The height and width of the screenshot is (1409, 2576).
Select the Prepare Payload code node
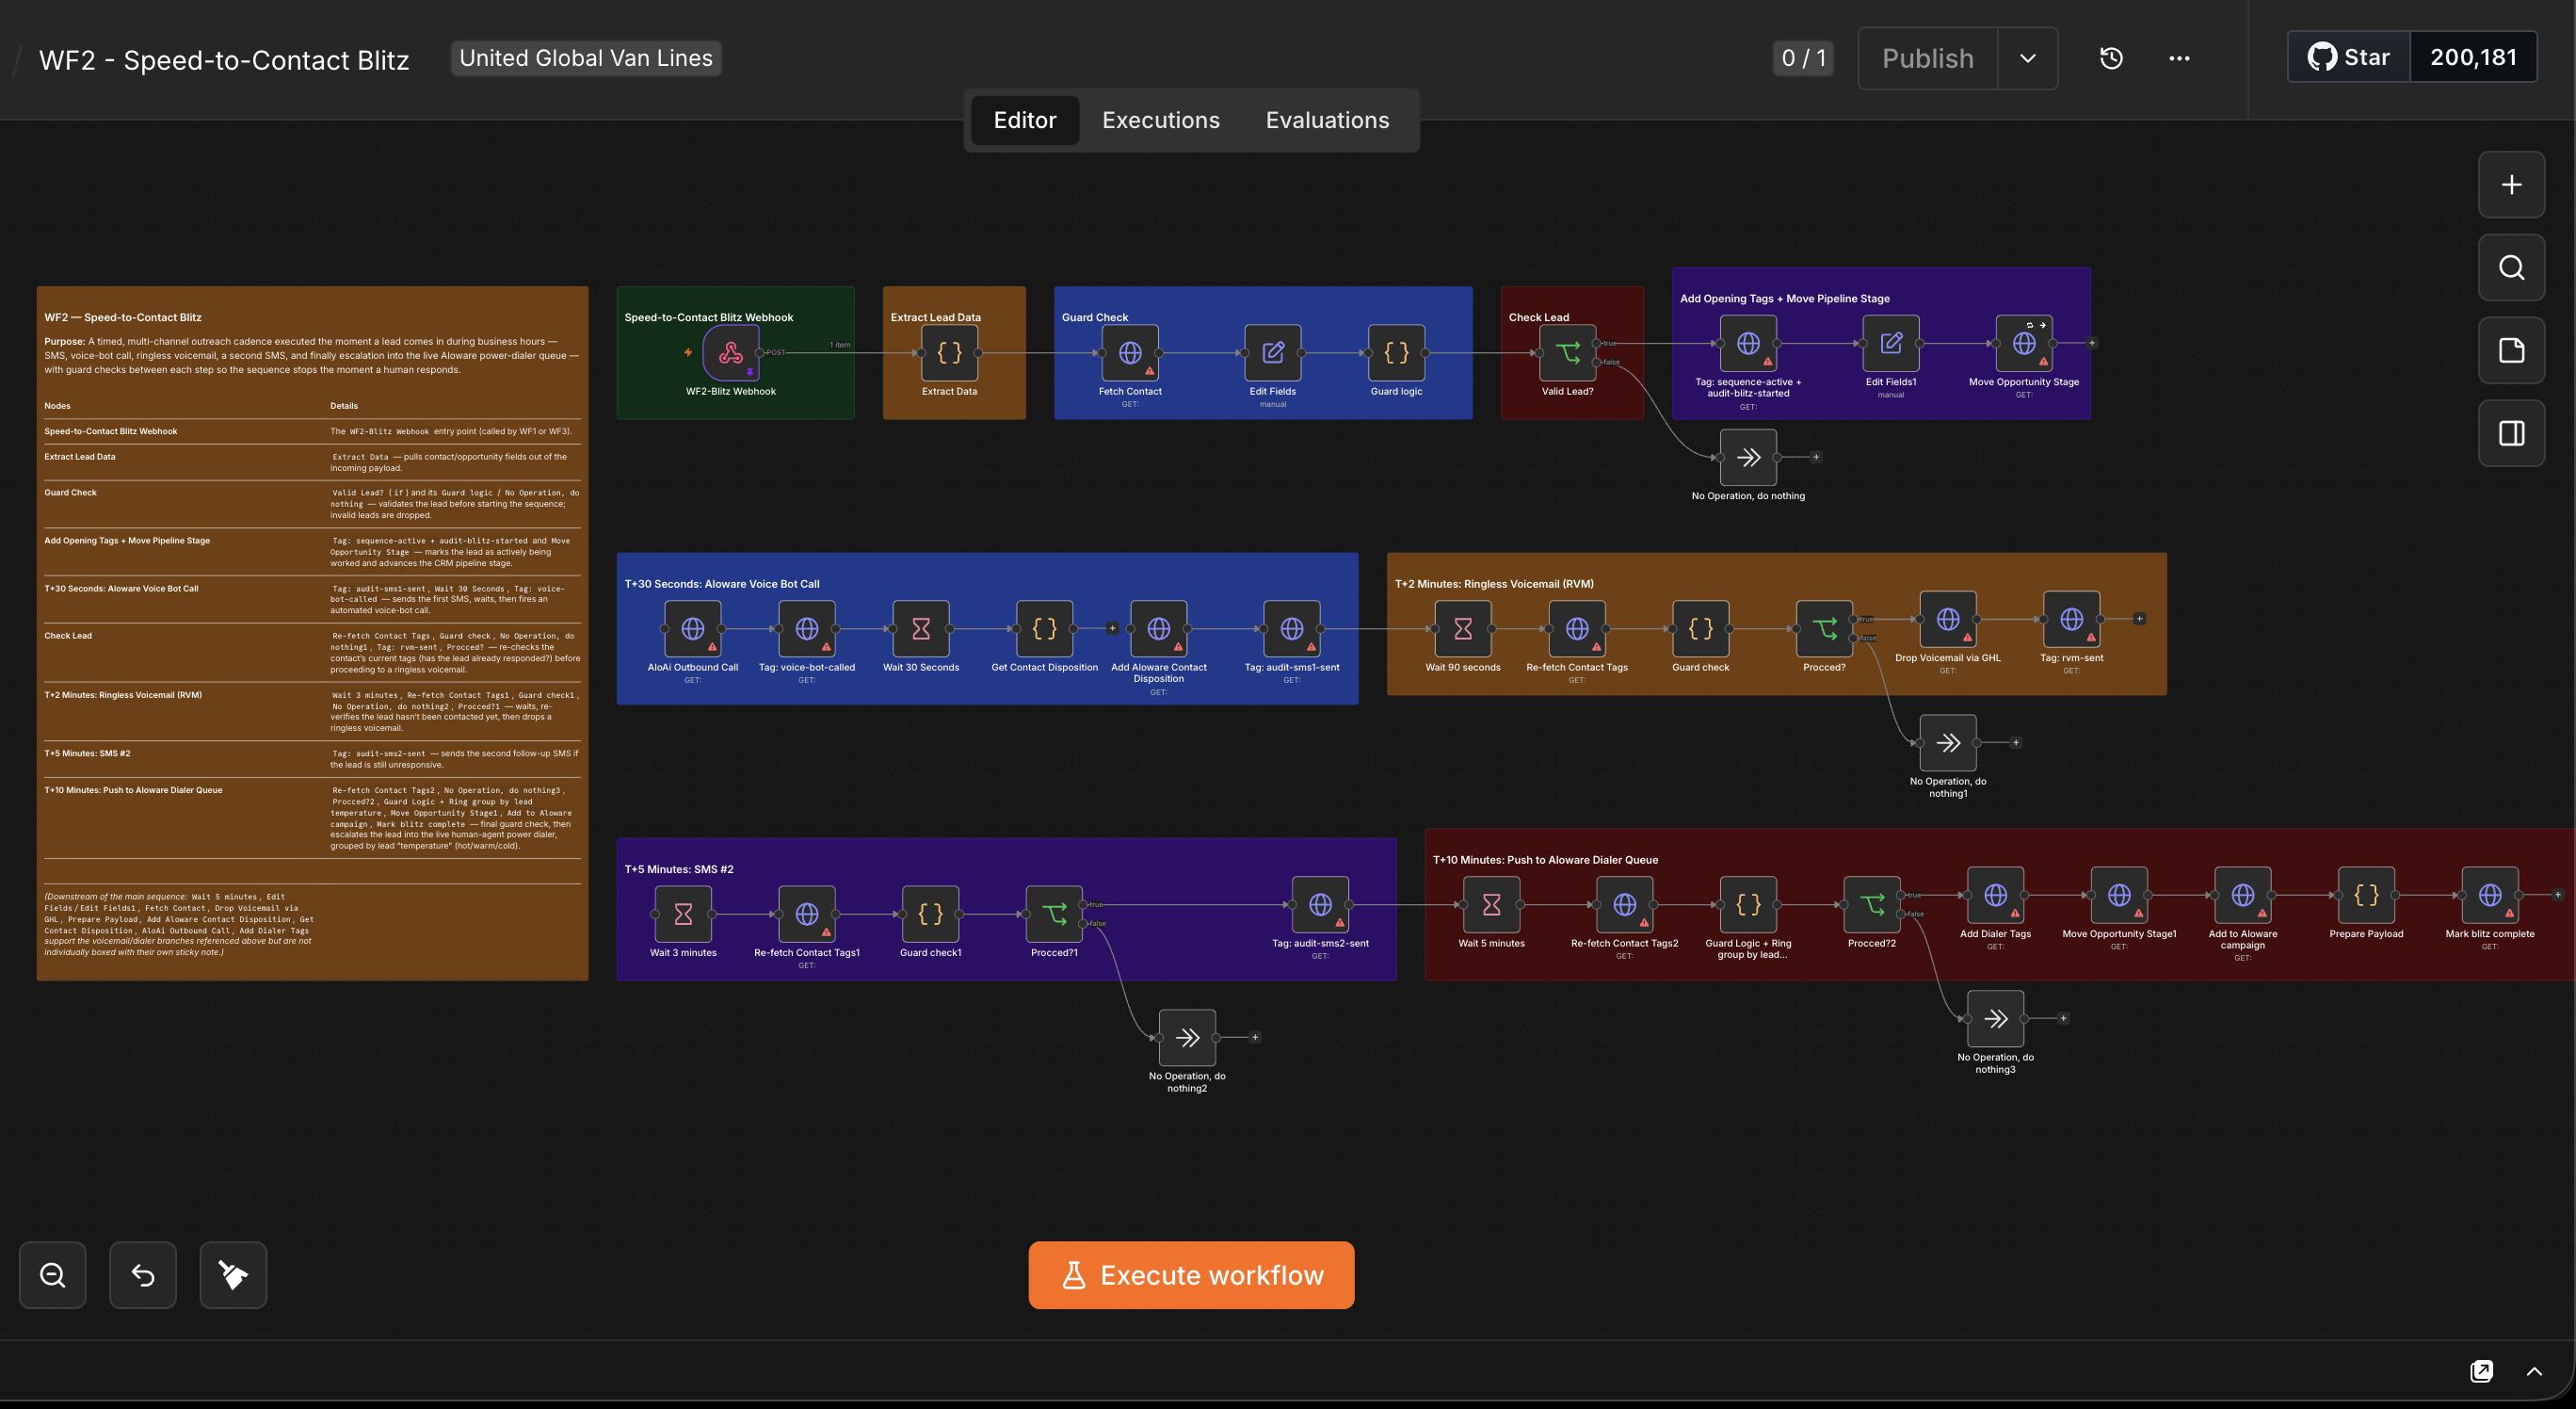2366,895
